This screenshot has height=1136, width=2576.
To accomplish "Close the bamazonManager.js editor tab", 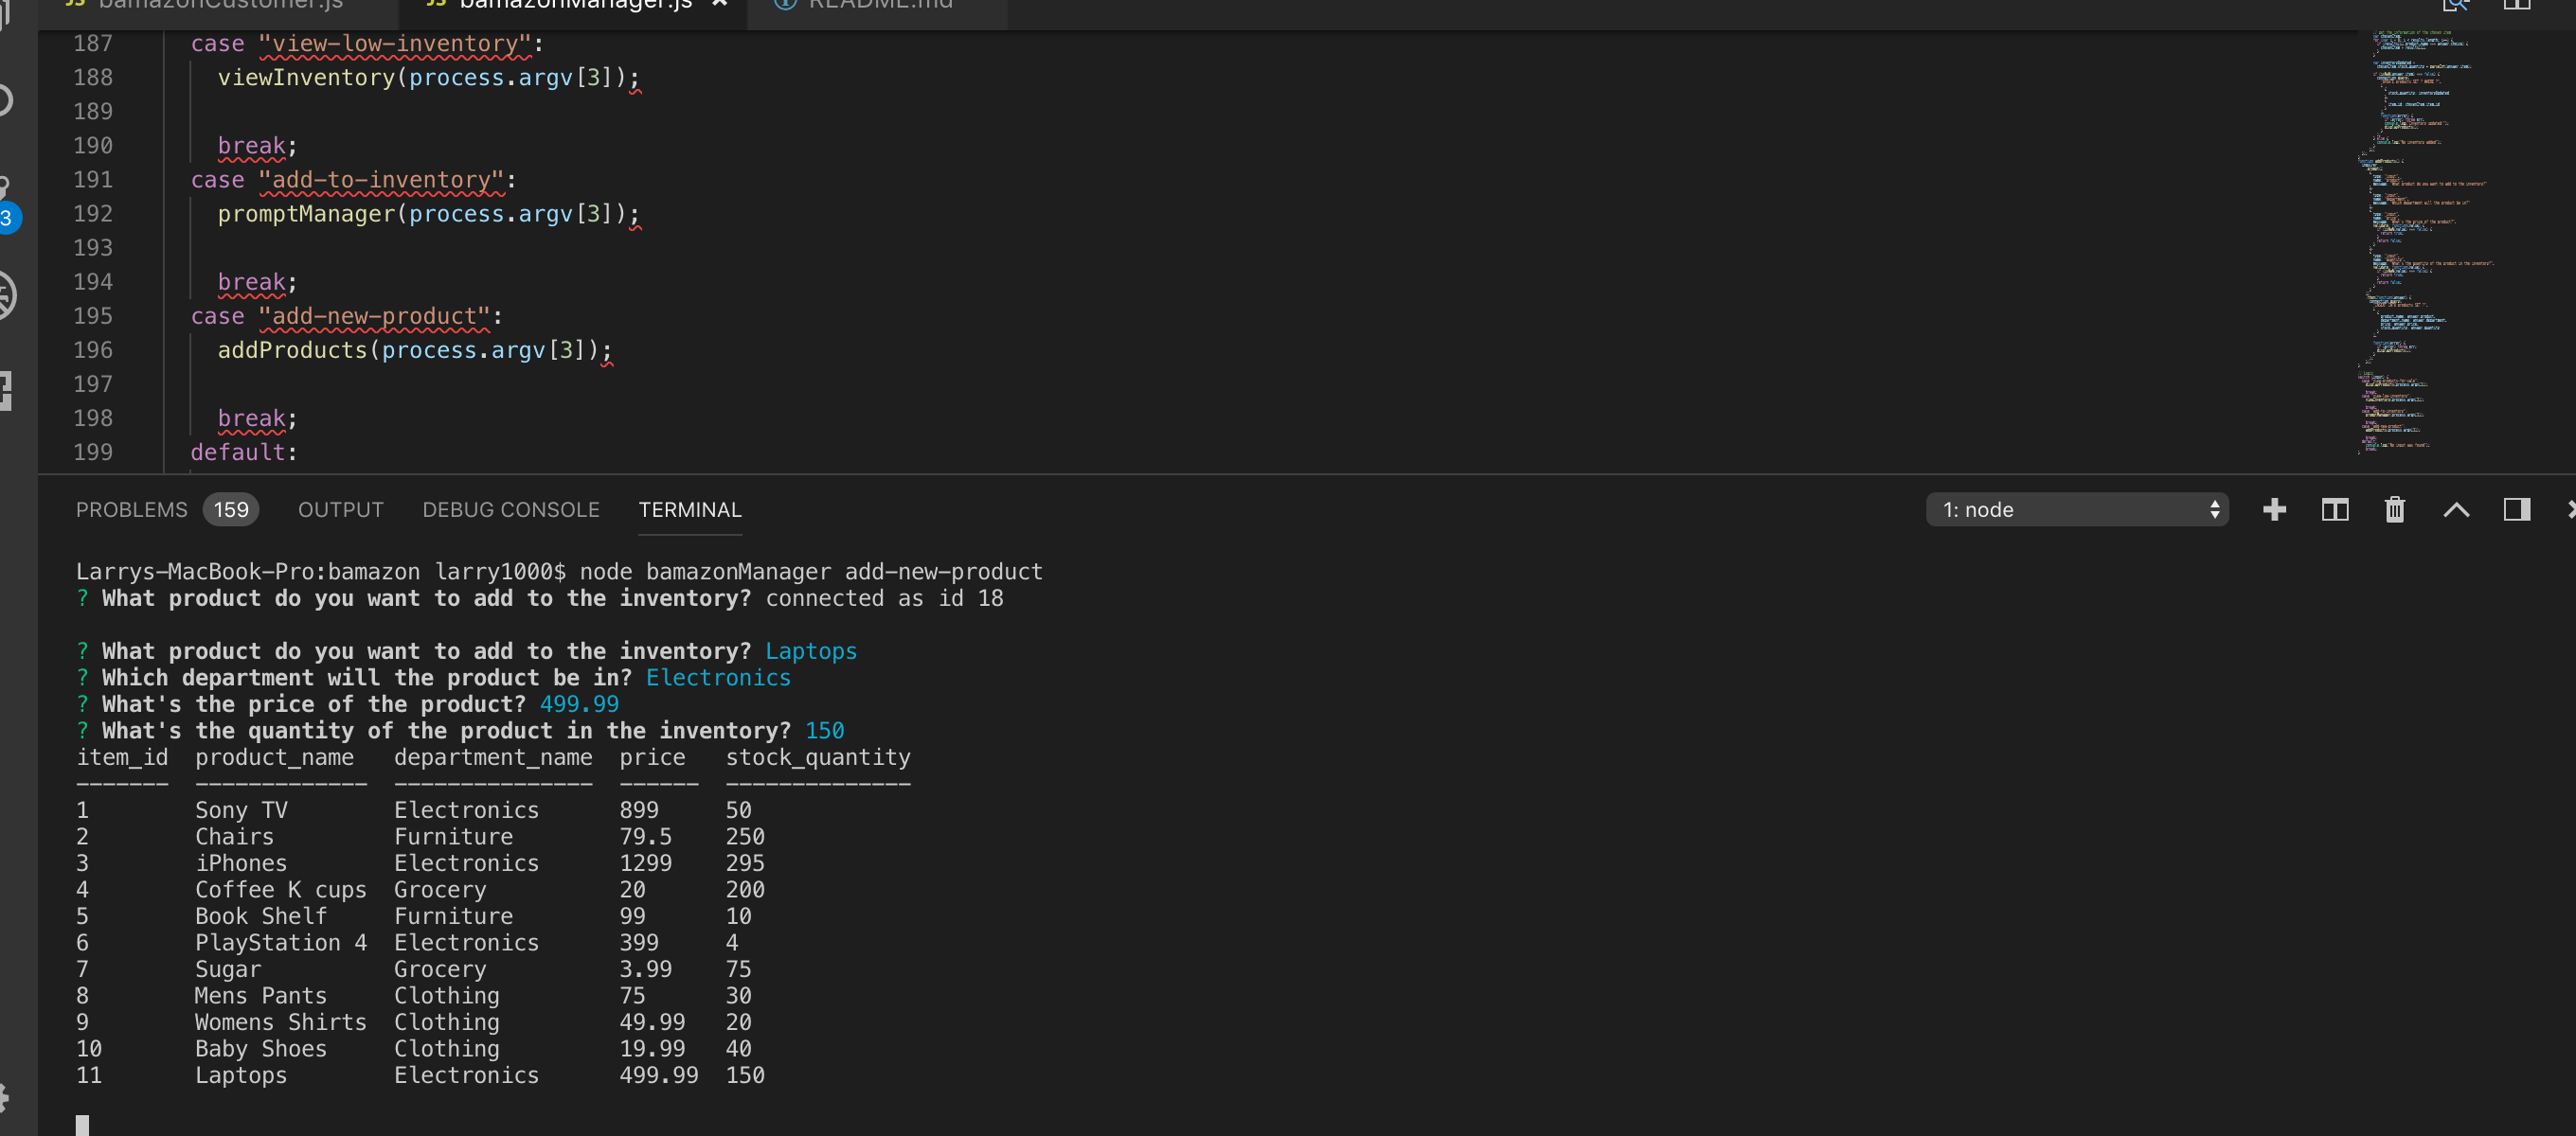I will [x=719, y=4].
